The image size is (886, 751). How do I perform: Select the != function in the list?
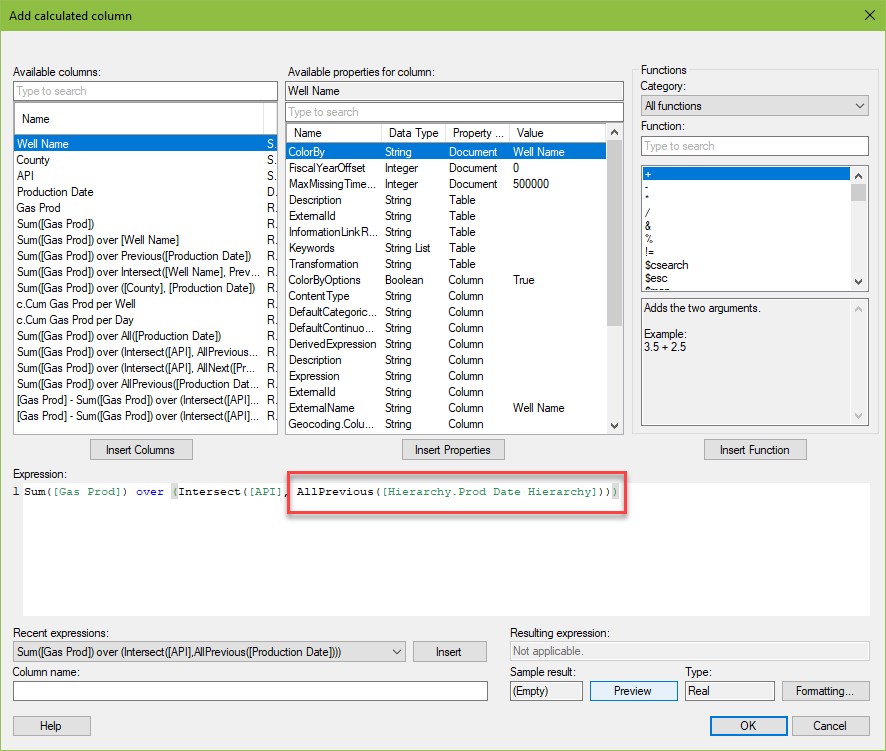(746, 252)
